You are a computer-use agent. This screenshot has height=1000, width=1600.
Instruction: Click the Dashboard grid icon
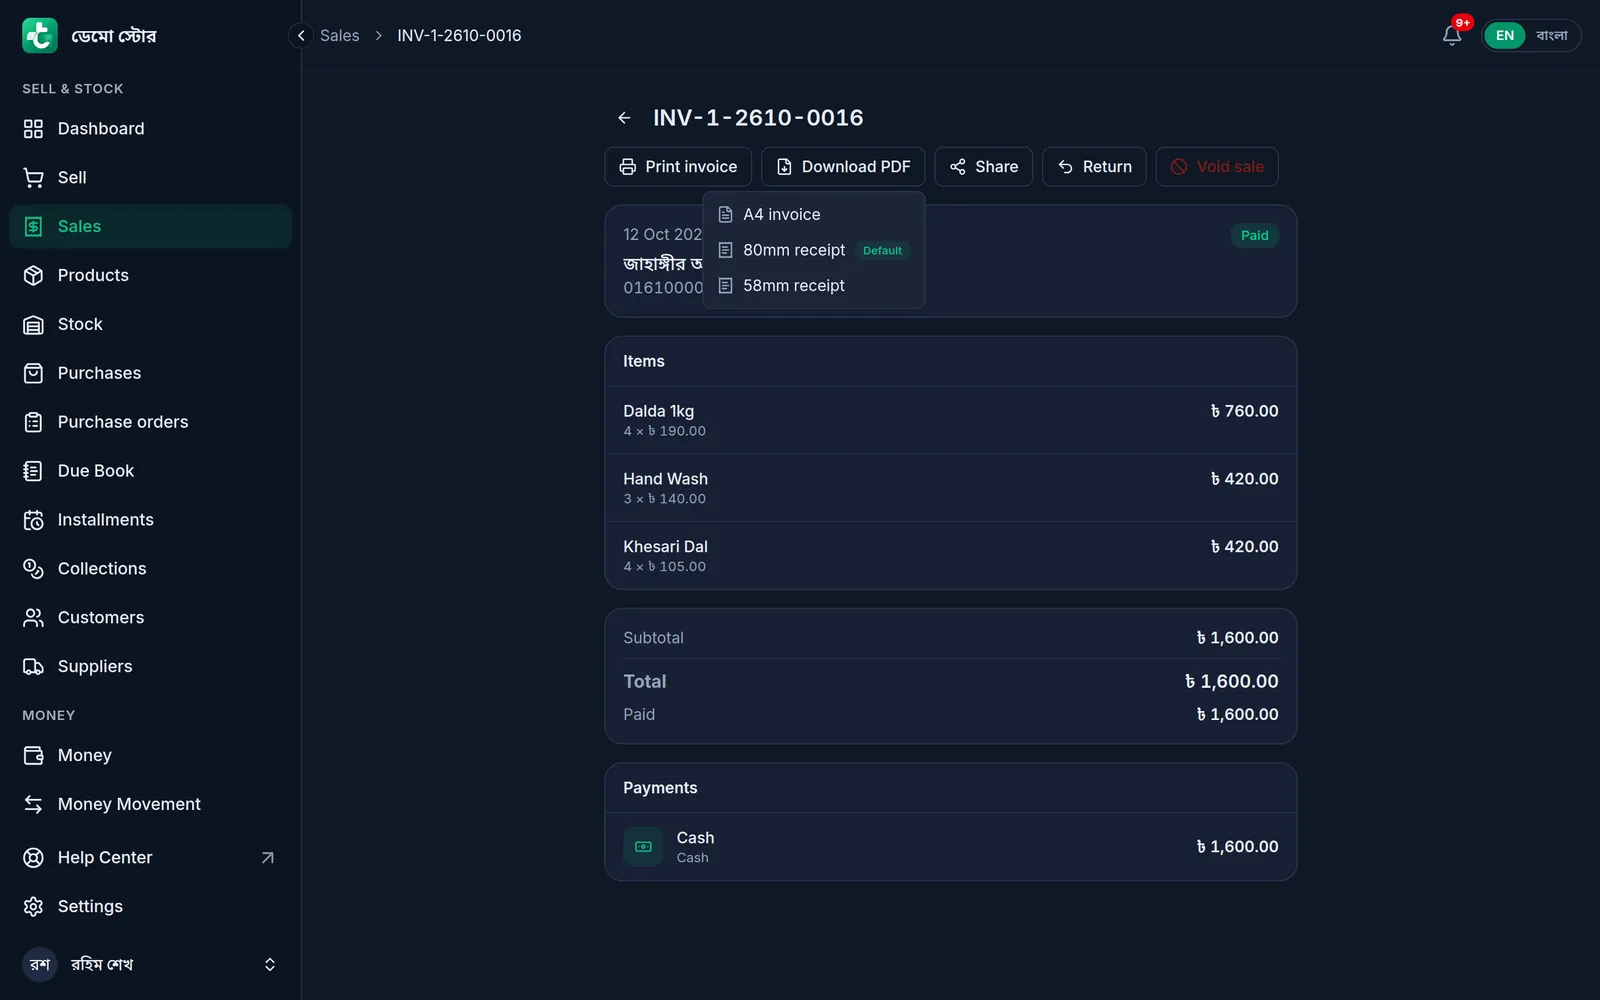[33, 129]
